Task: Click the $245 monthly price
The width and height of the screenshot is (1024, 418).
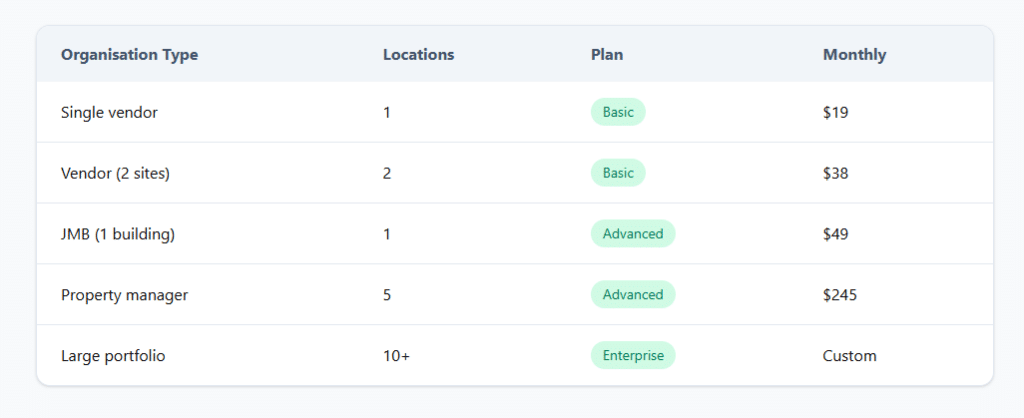Action: (x=840, y=295)
